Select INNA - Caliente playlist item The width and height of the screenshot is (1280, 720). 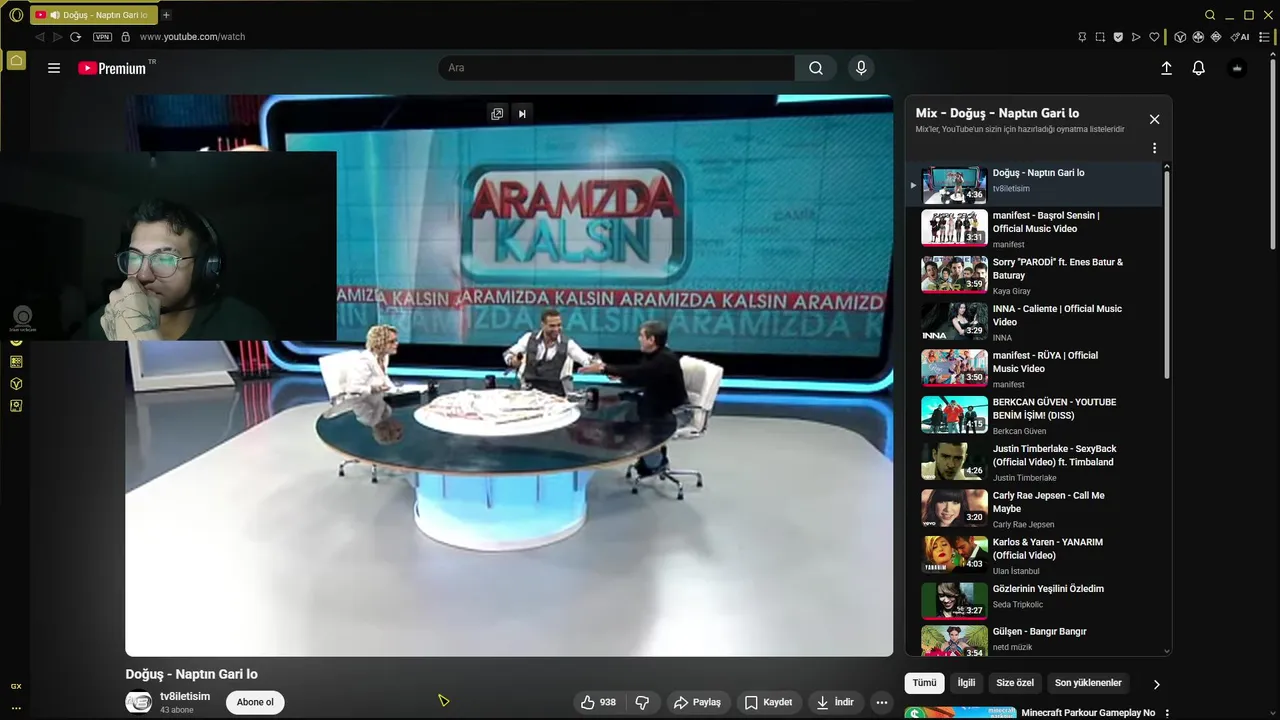point(1034,322)
